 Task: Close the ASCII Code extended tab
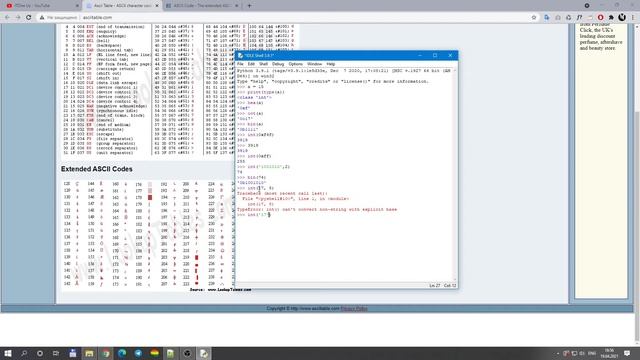(236, 6)
